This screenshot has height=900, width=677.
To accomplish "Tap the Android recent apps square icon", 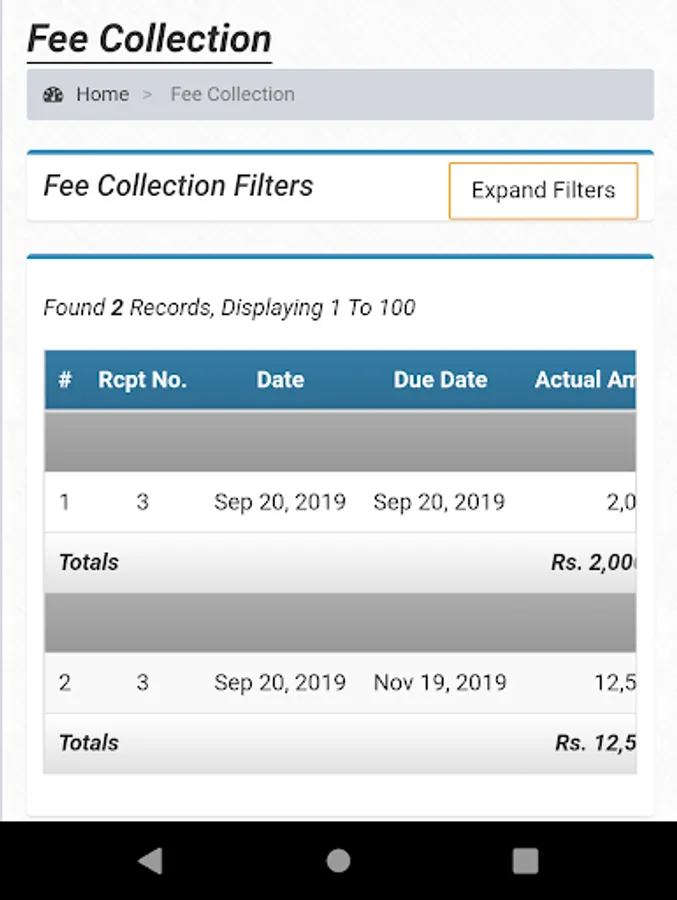I will click(525, 861).
